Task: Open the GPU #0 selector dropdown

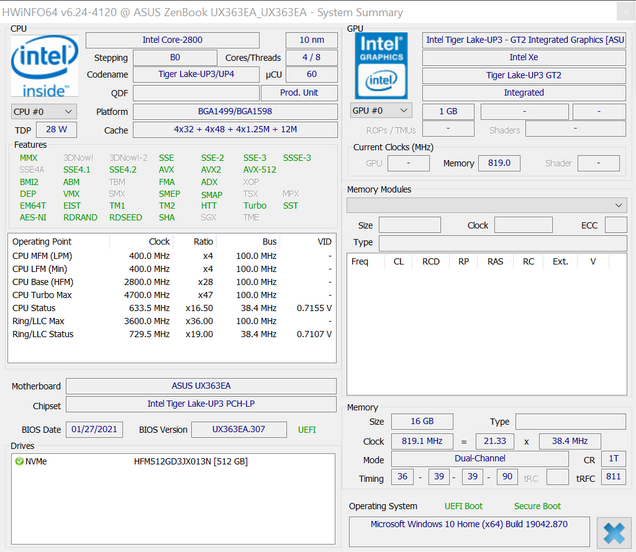Action: click(380, 111)
